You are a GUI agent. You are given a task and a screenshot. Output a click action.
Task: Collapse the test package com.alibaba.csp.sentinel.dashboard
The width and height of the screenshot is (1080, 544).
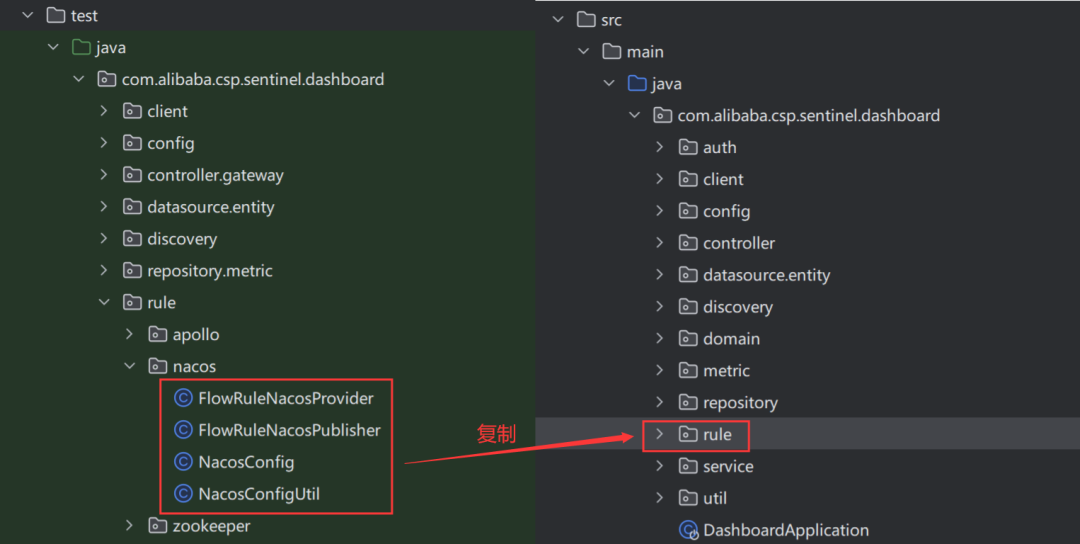click(79, 79)
